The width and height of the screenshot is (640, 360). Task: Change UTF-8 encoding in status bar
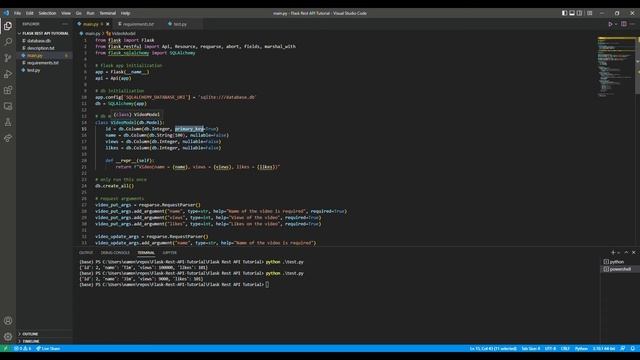point(550,349)
